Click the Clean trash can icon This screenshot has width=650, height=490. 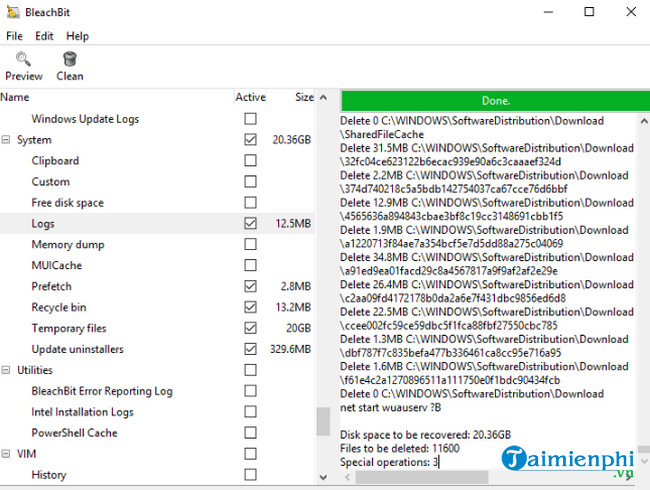pos(70,60)
